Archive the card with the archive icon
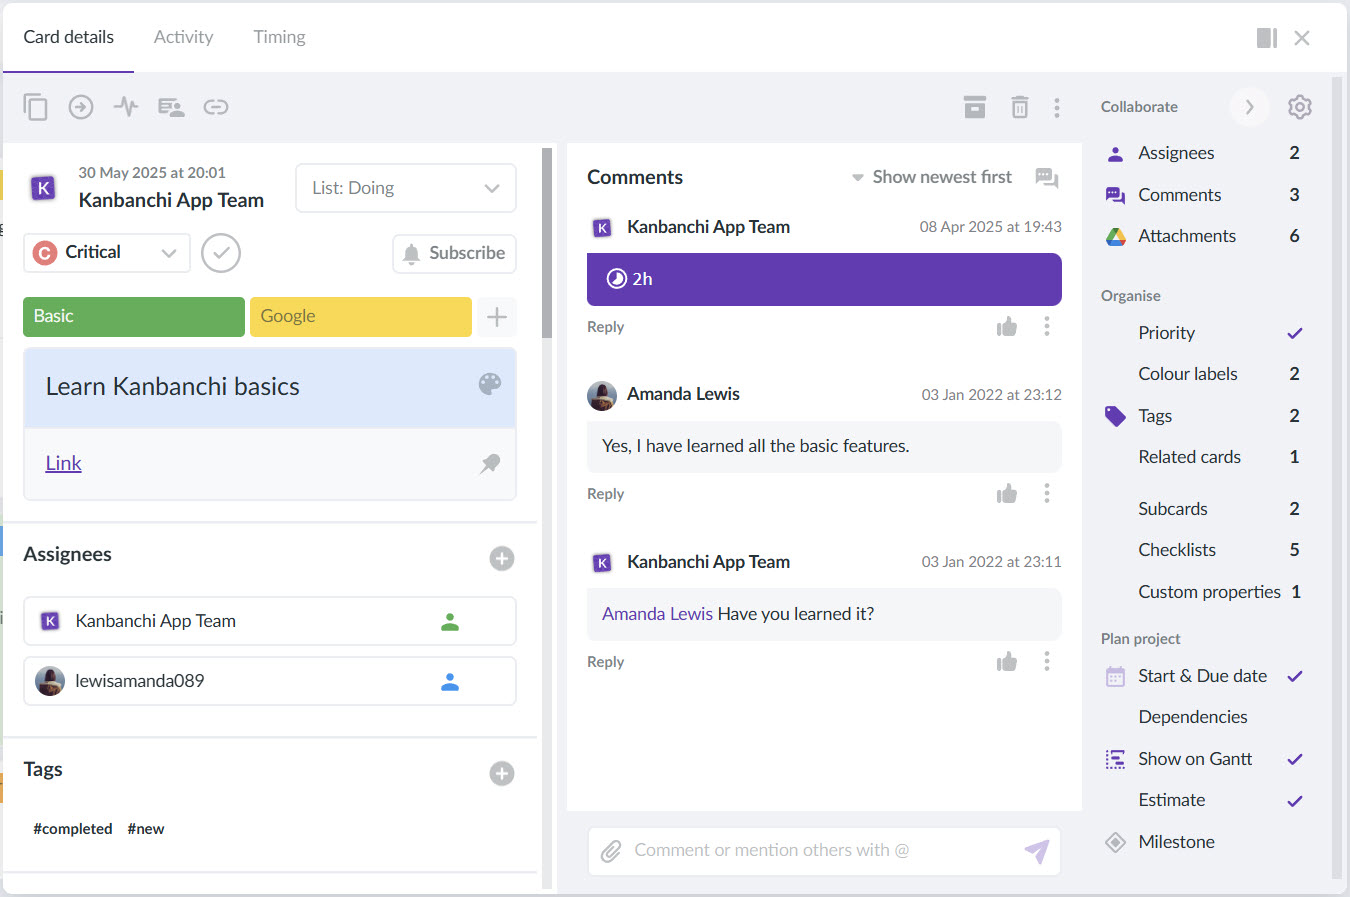This screenshot has height=897, width=1350. [x=975, y=107]
